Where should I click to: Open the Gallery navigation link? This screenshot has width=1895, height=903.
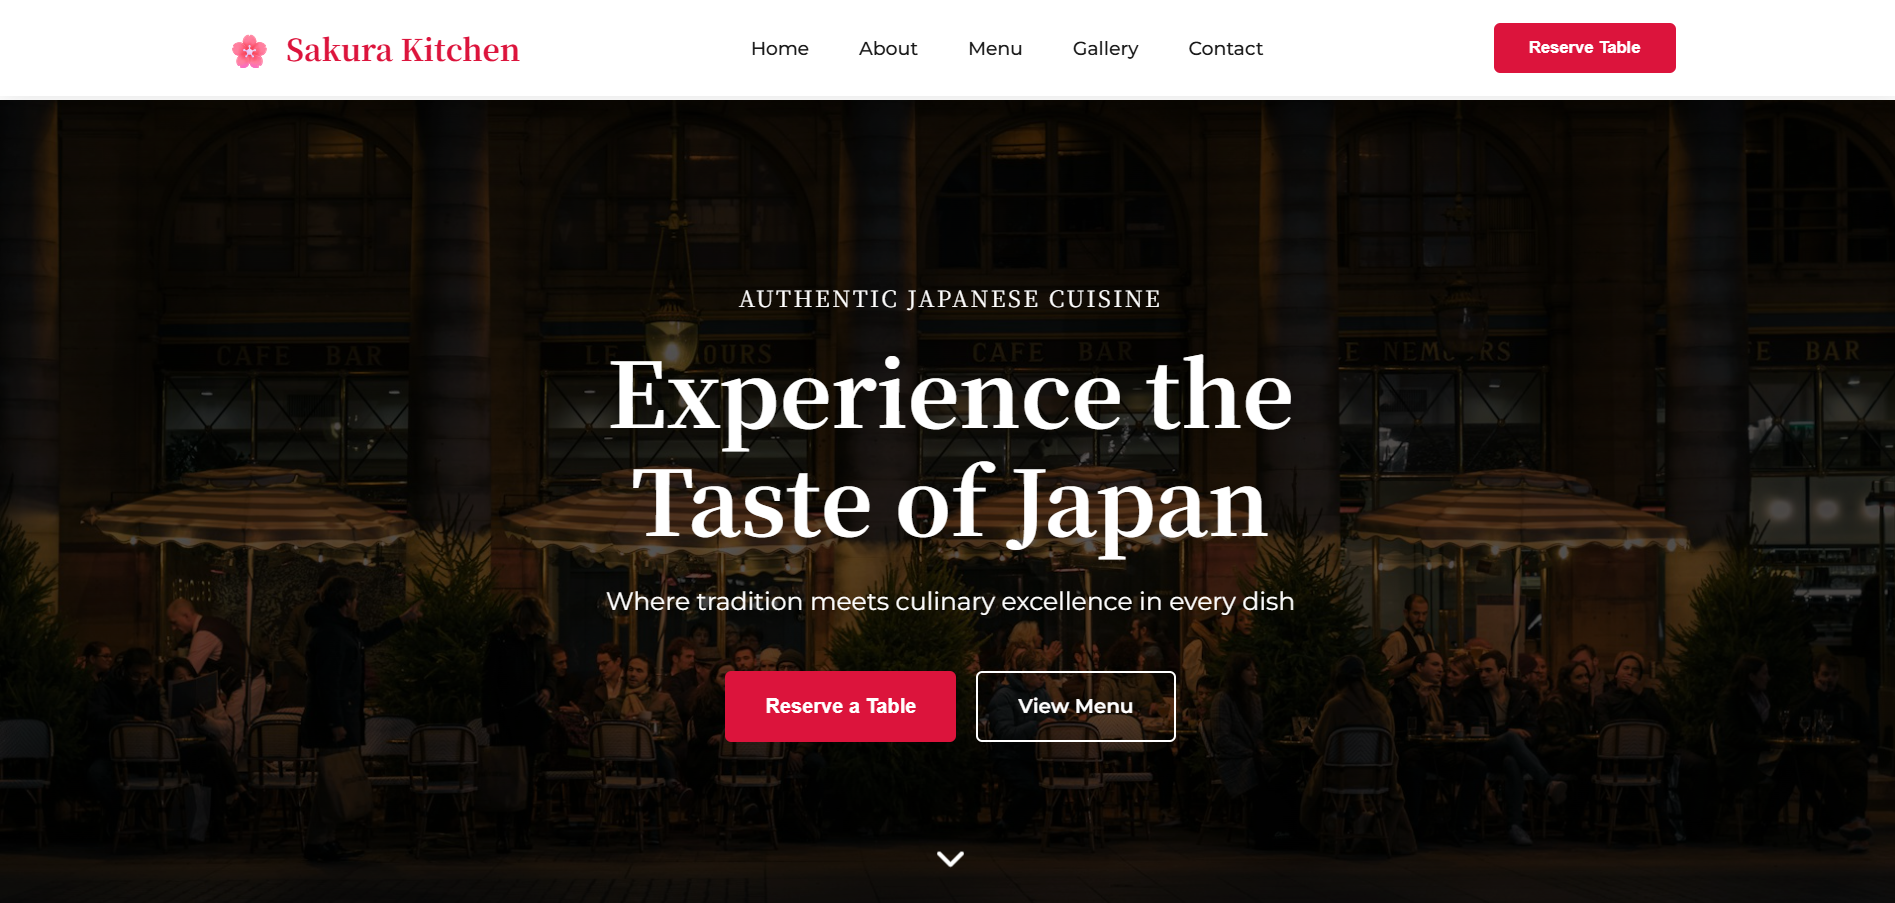click(x=1105, y=48)
